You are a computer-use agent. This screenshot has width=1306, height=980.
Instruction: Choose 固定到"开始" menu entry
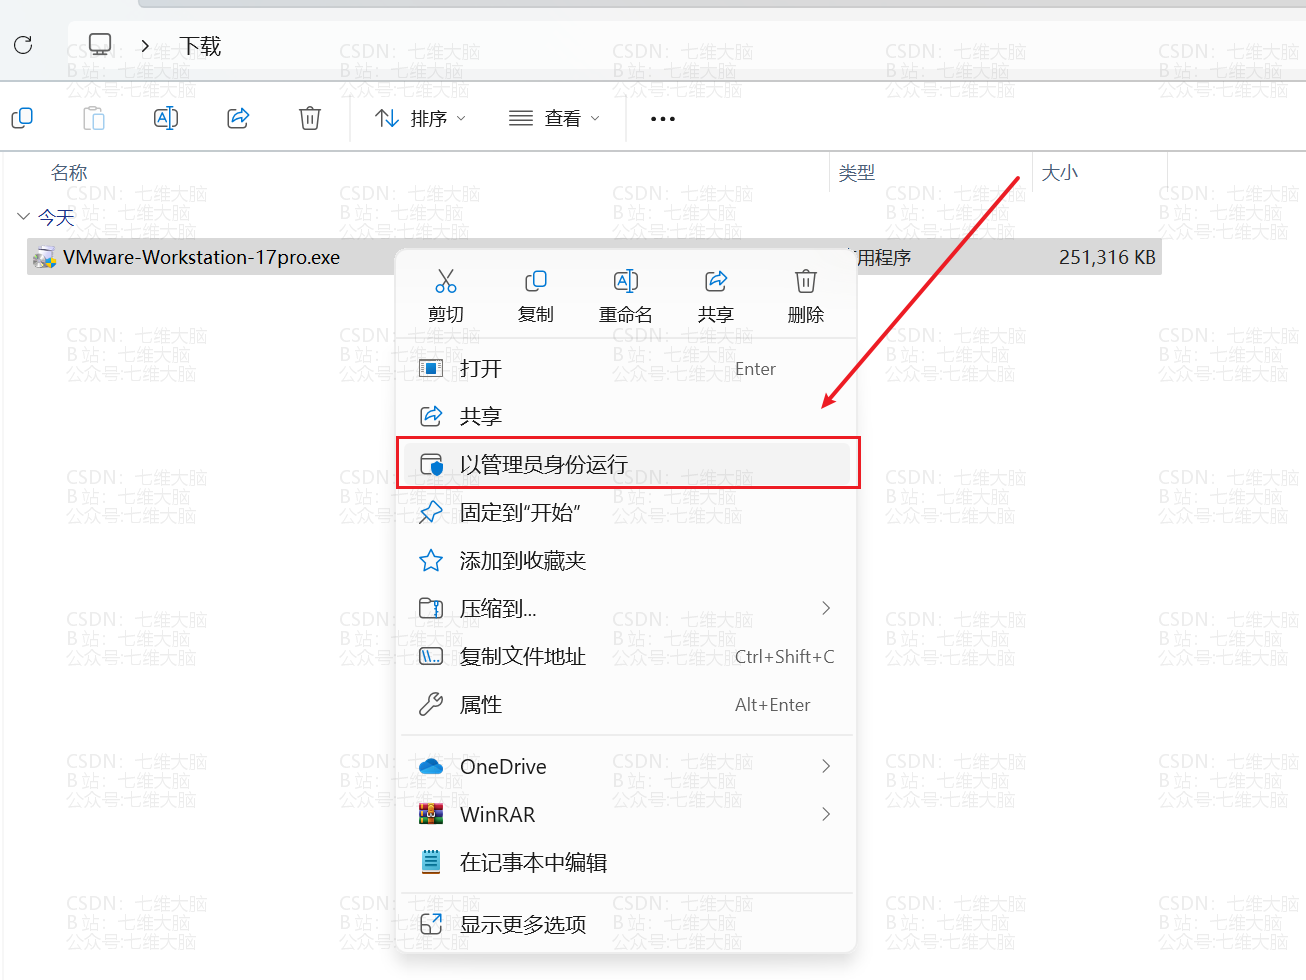(626, 512)
